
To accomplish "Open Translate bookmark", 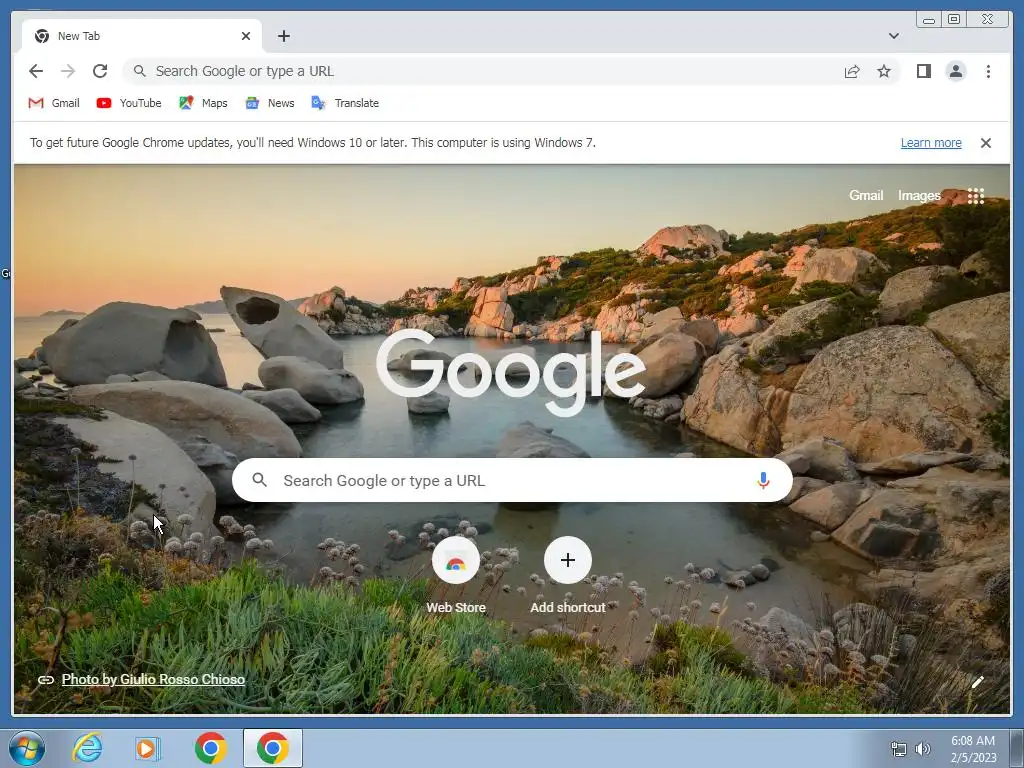I will [x=345, y=103].
